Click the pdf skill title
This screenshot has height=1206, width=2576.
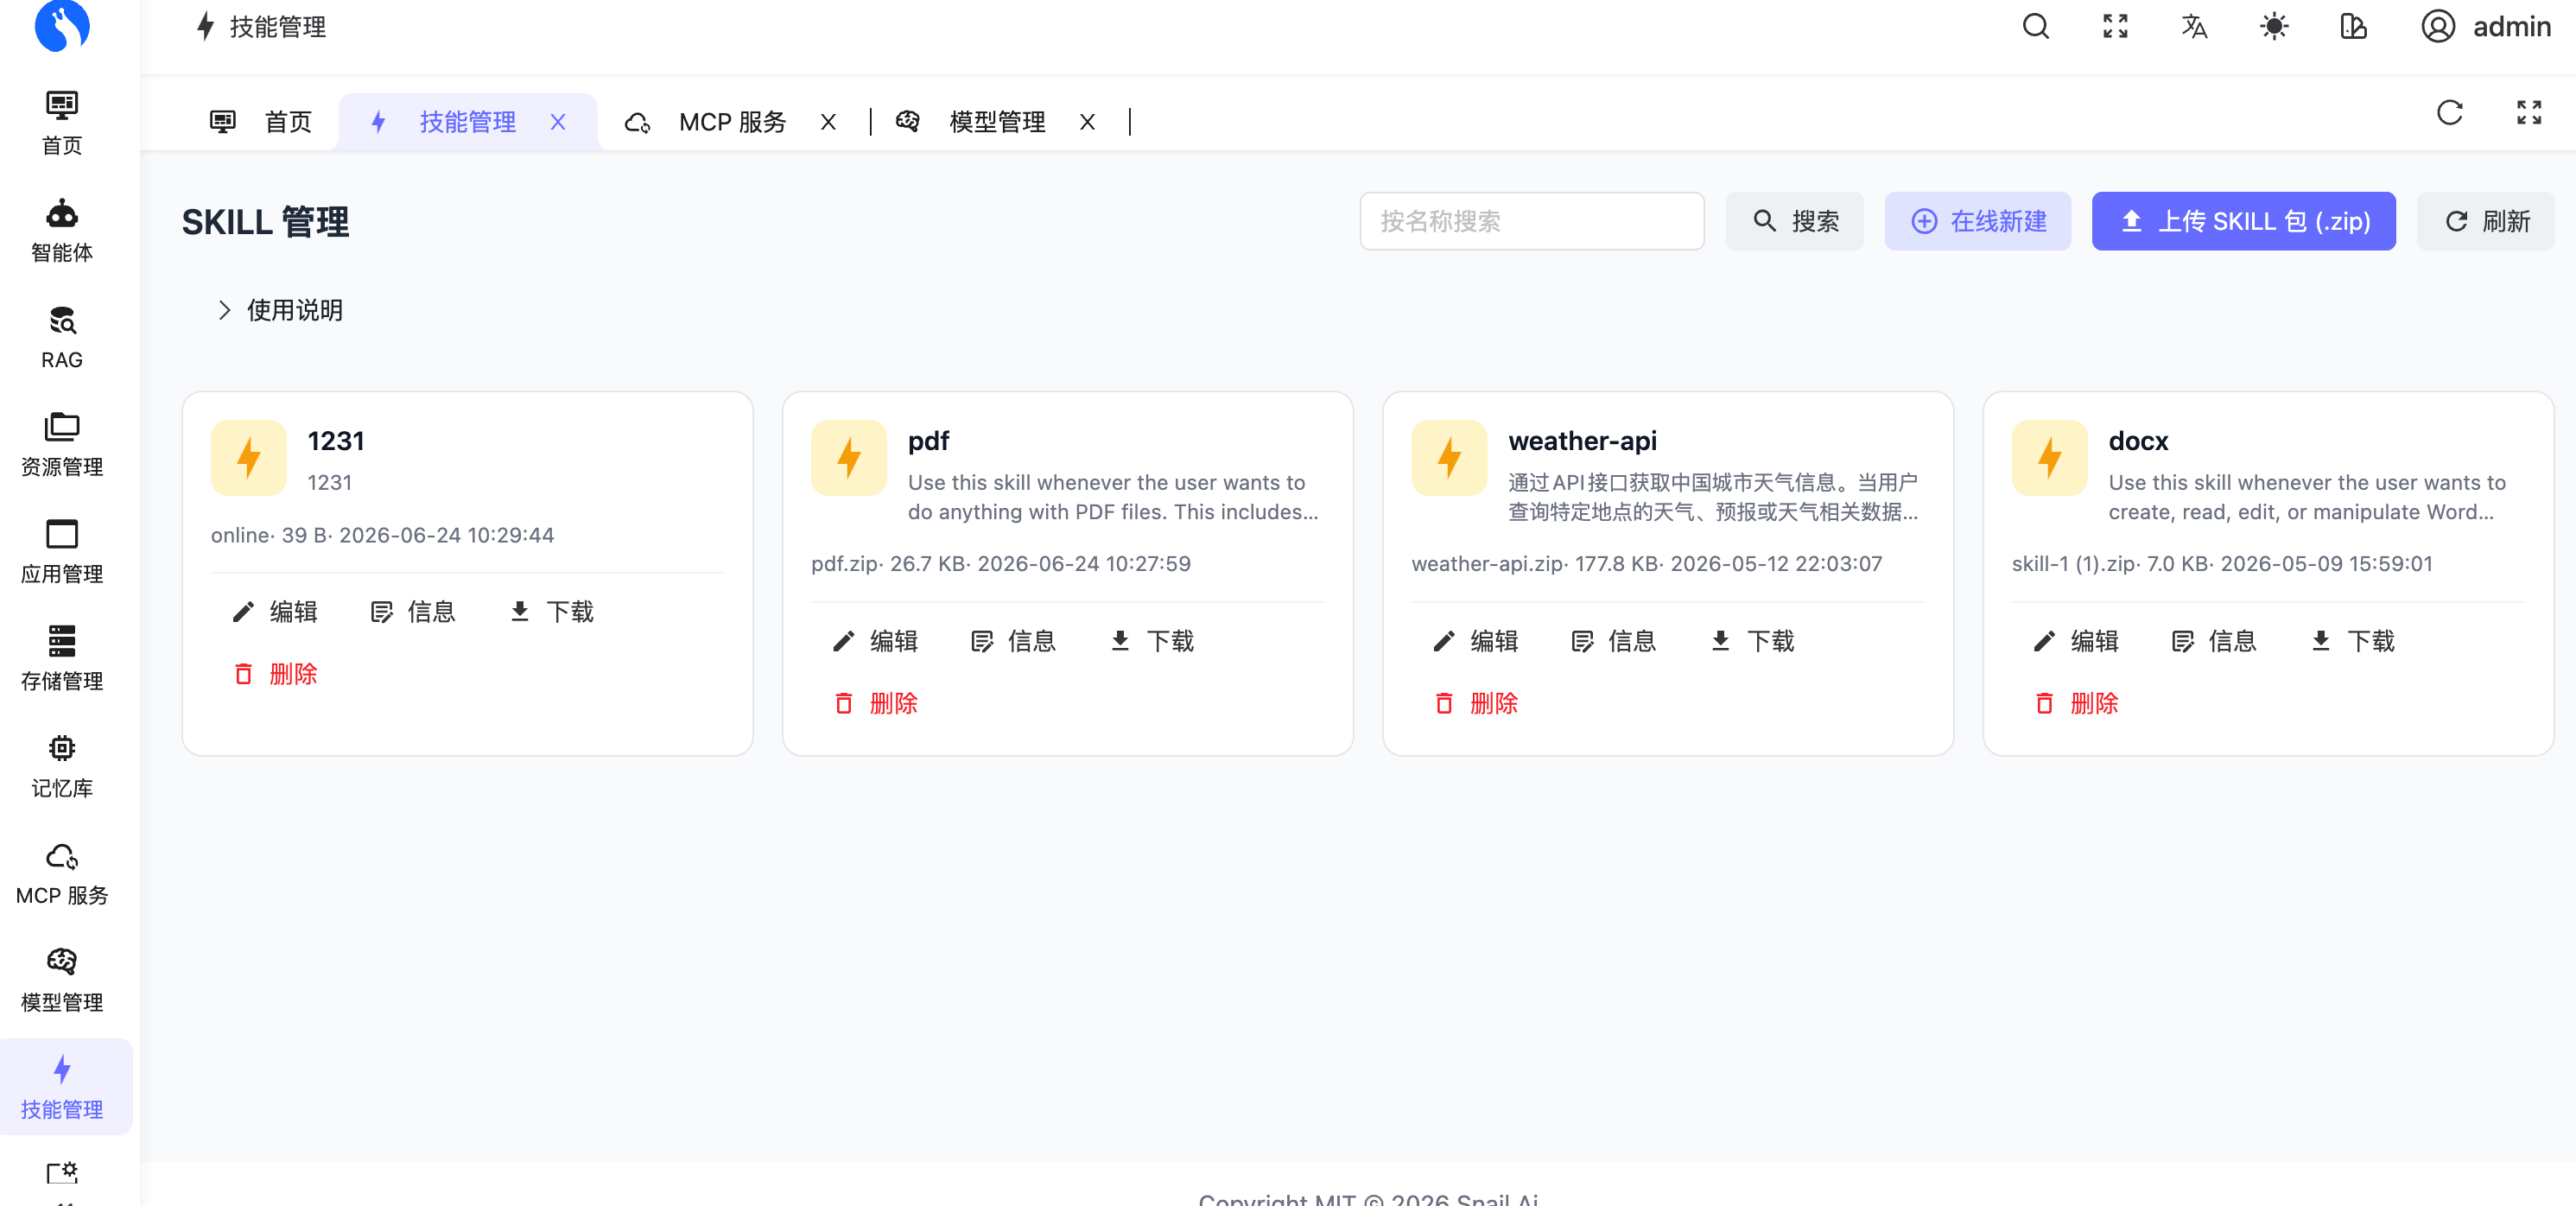tap(928, 441)
